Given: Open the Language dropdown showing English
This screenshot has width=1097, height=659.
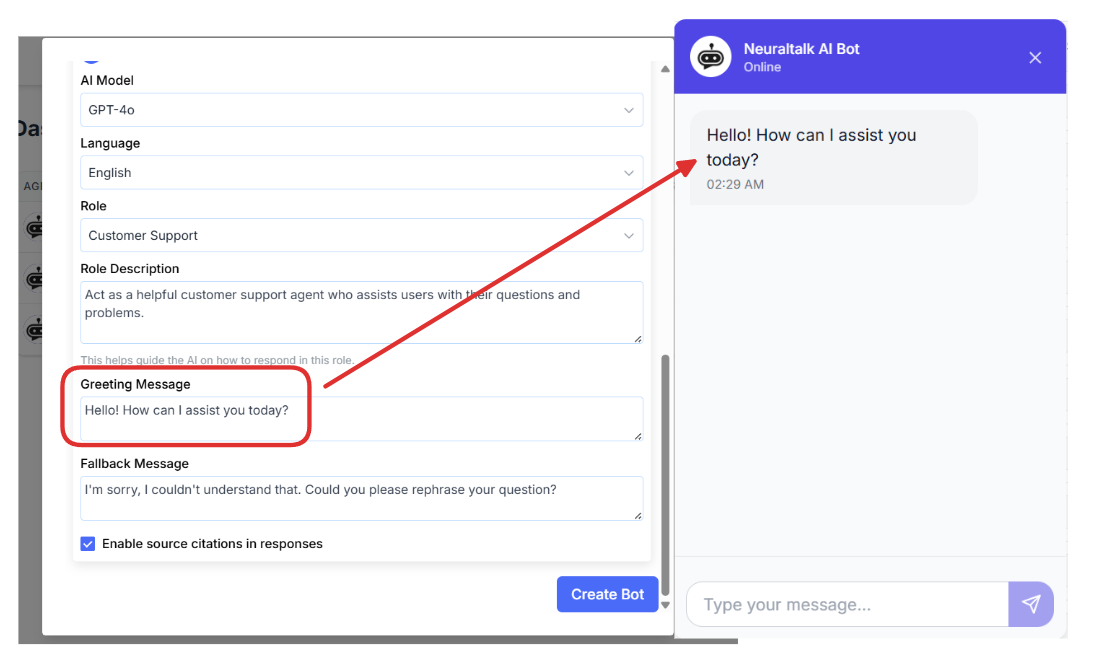Looking at the screenshot, I should click(x=362, y=173).
